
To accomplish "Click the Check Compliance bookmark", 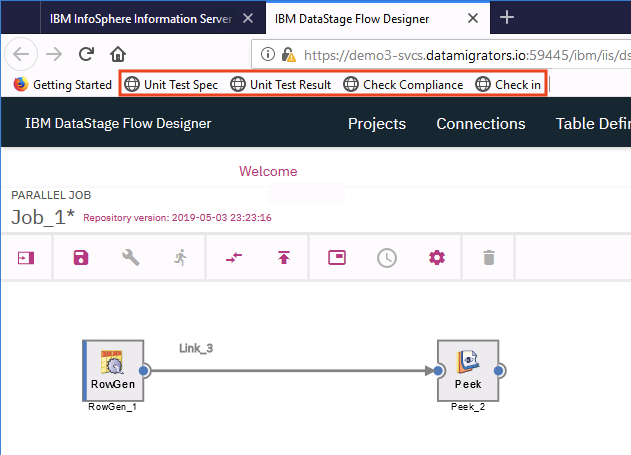I will click(x=403, y=85).
